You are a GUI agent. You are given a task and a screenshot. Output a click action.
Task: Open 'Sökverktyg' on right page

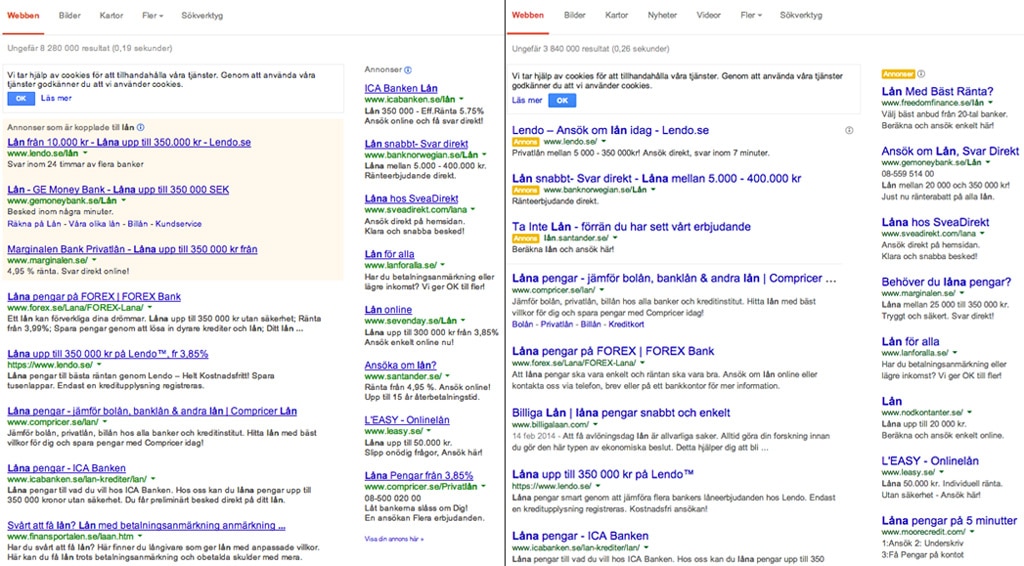coord(801,15)
